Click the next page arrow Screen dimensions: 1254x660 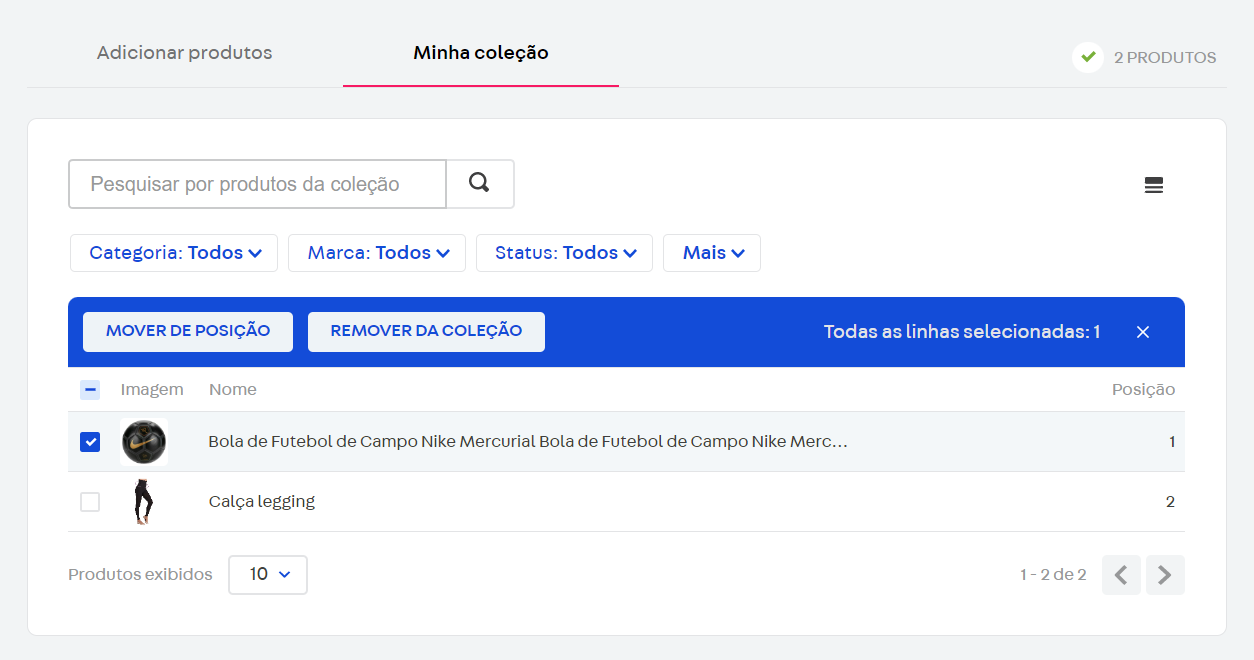pyautogui.click(x=1165, y=575)
